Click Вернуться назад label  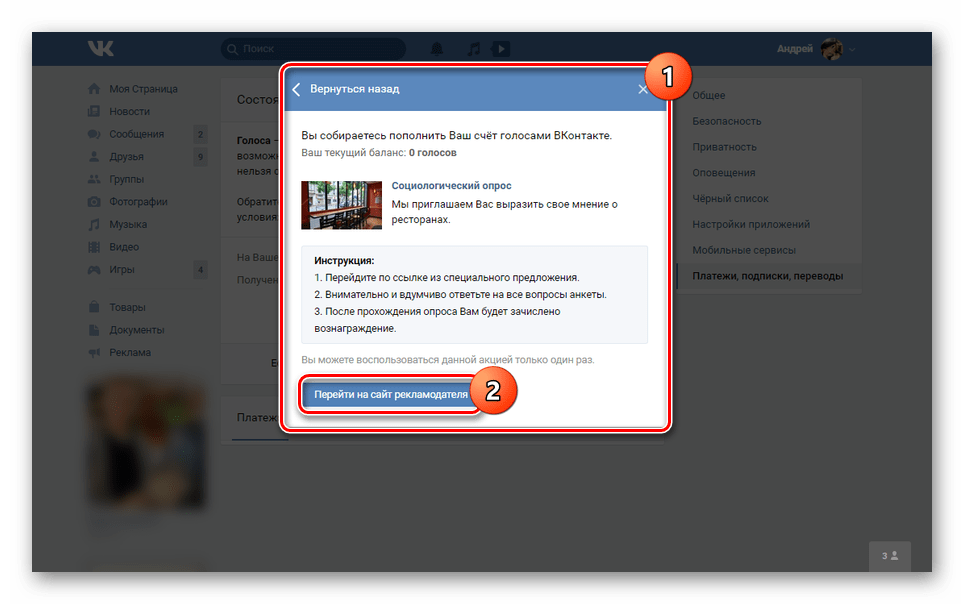355,89
